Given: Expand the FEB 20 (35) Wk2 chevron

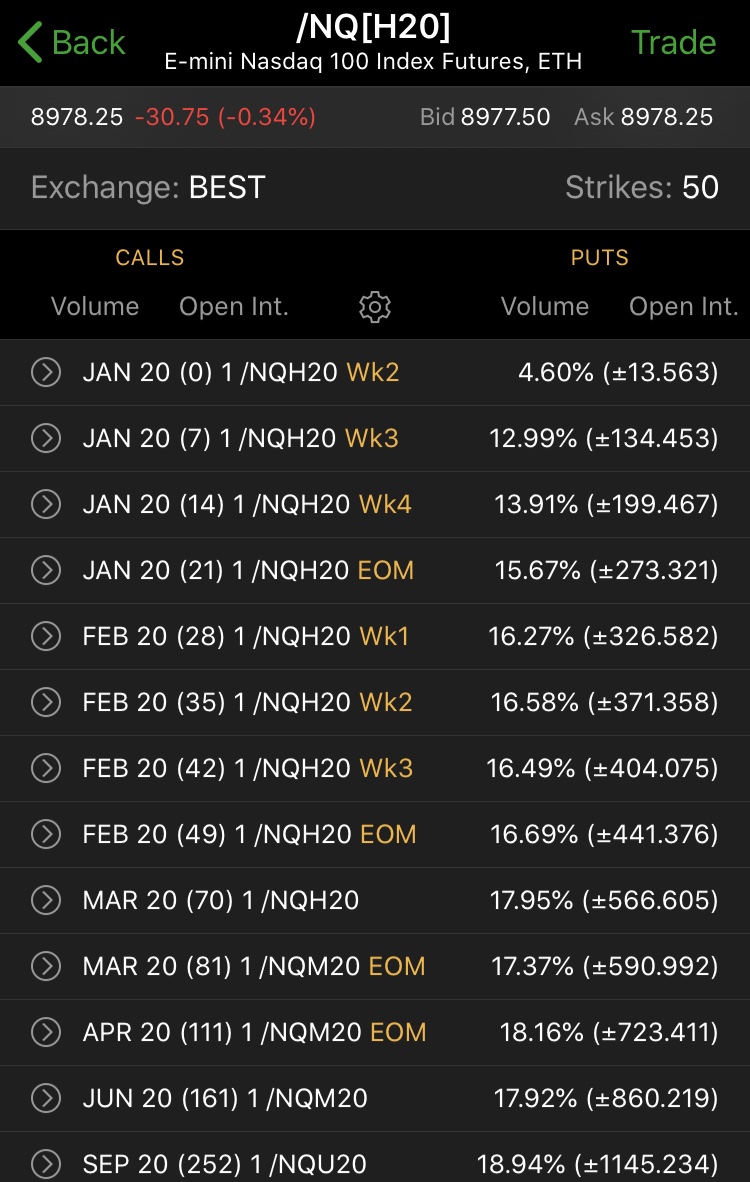Looking at the screenshot, I should click(x=46, y=703).
